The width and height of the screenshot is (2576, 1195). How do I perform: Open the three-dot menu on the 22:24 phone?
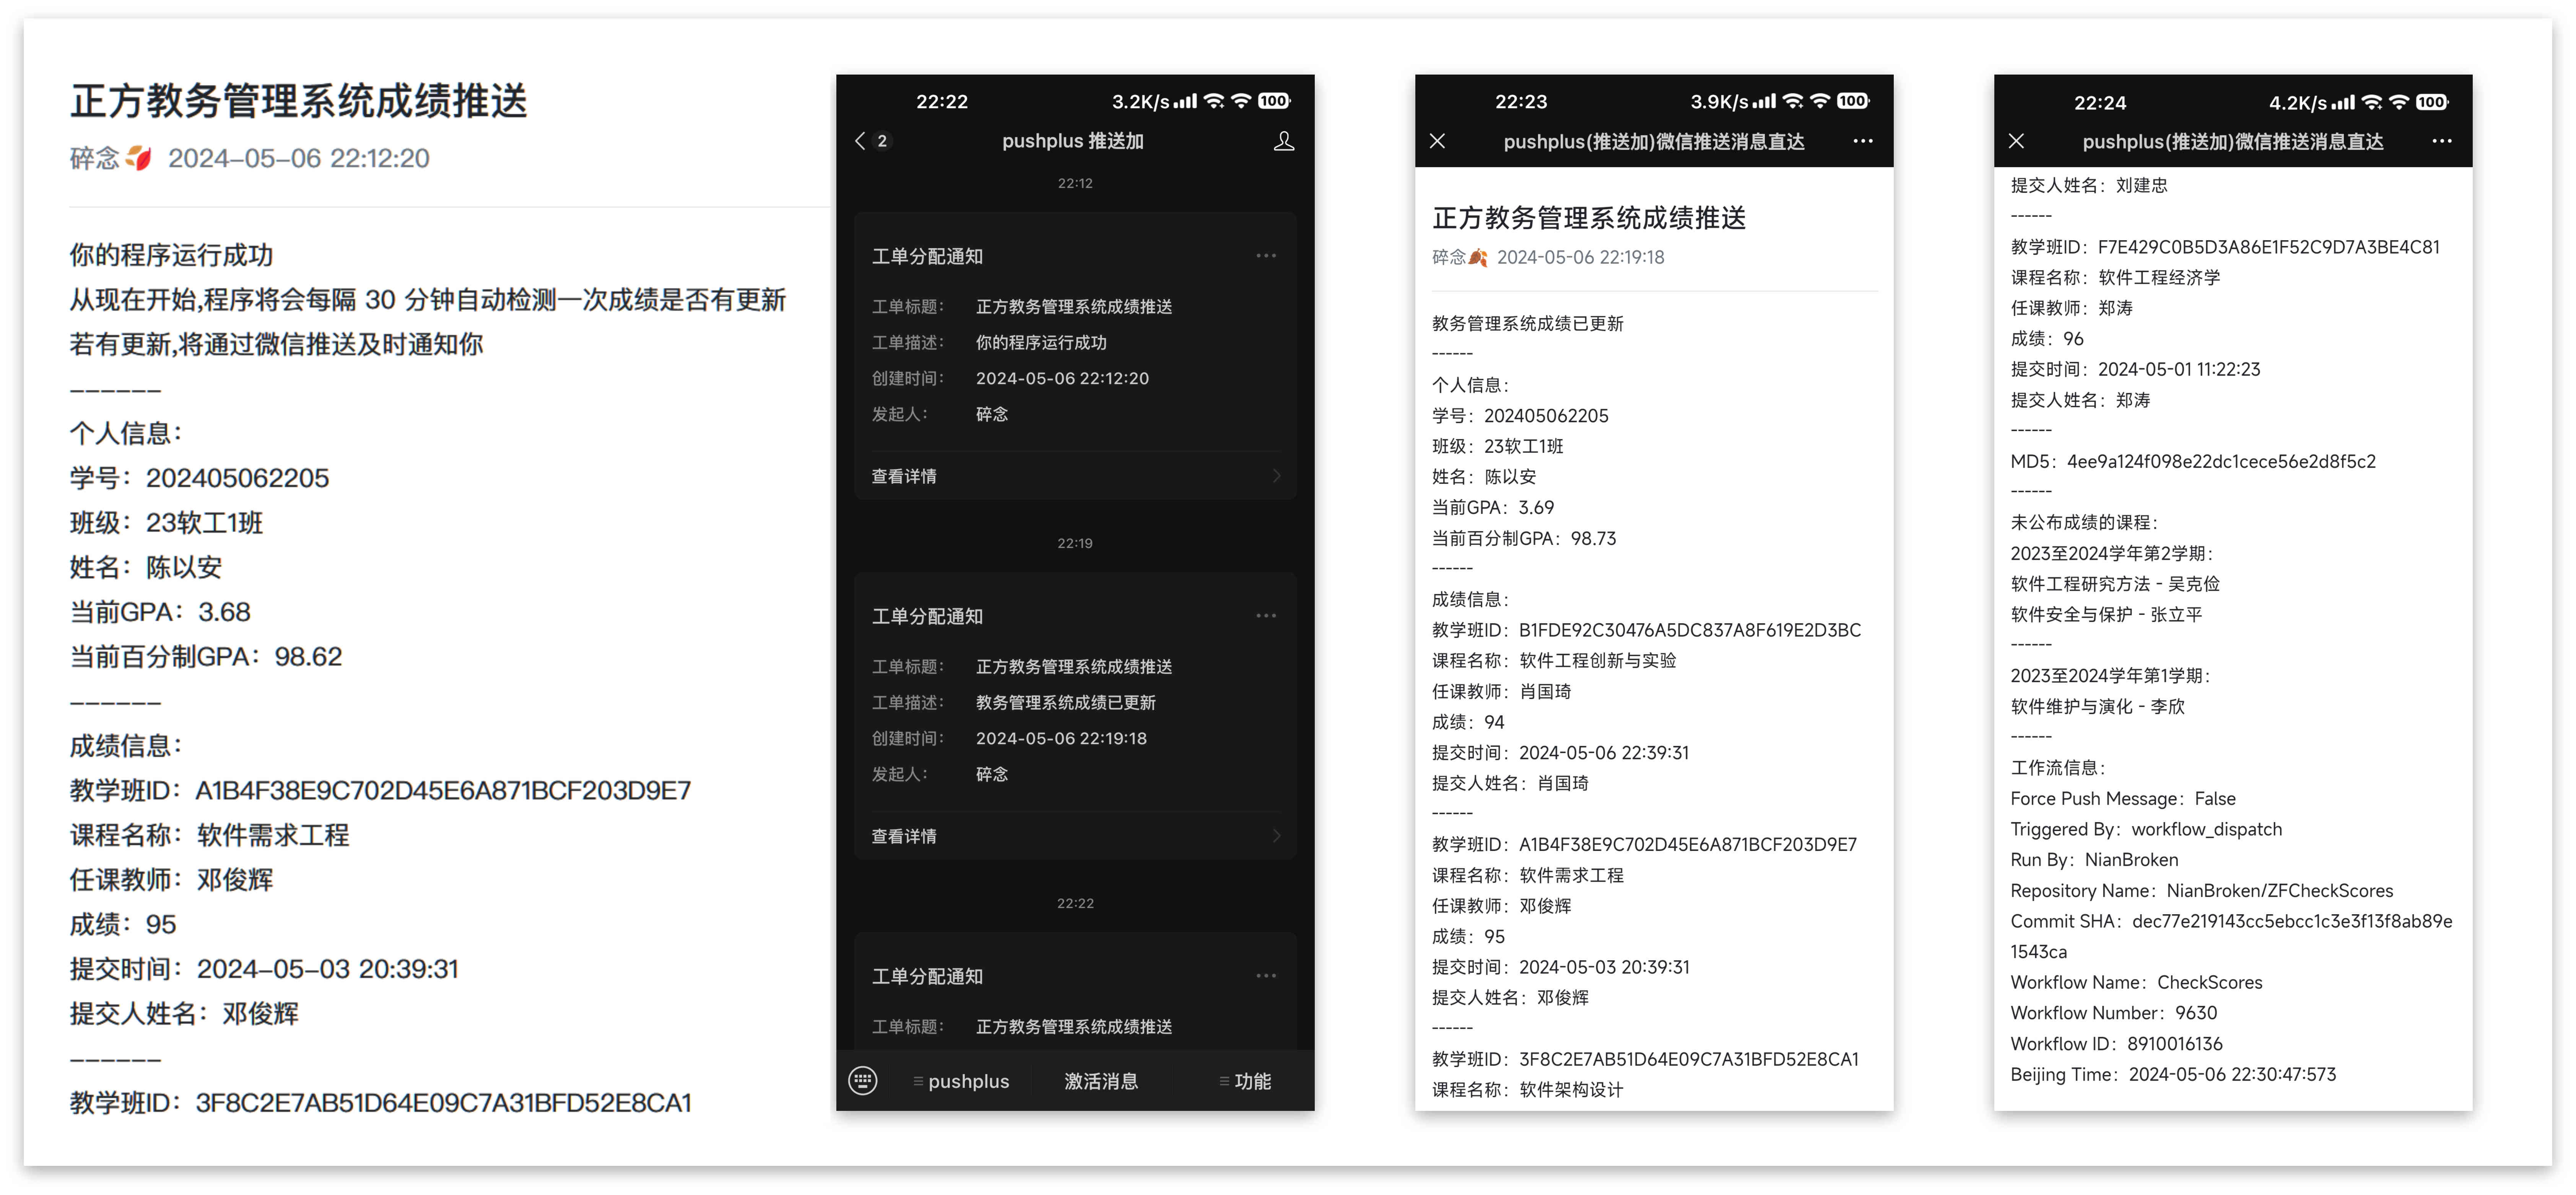point(2442,141)
